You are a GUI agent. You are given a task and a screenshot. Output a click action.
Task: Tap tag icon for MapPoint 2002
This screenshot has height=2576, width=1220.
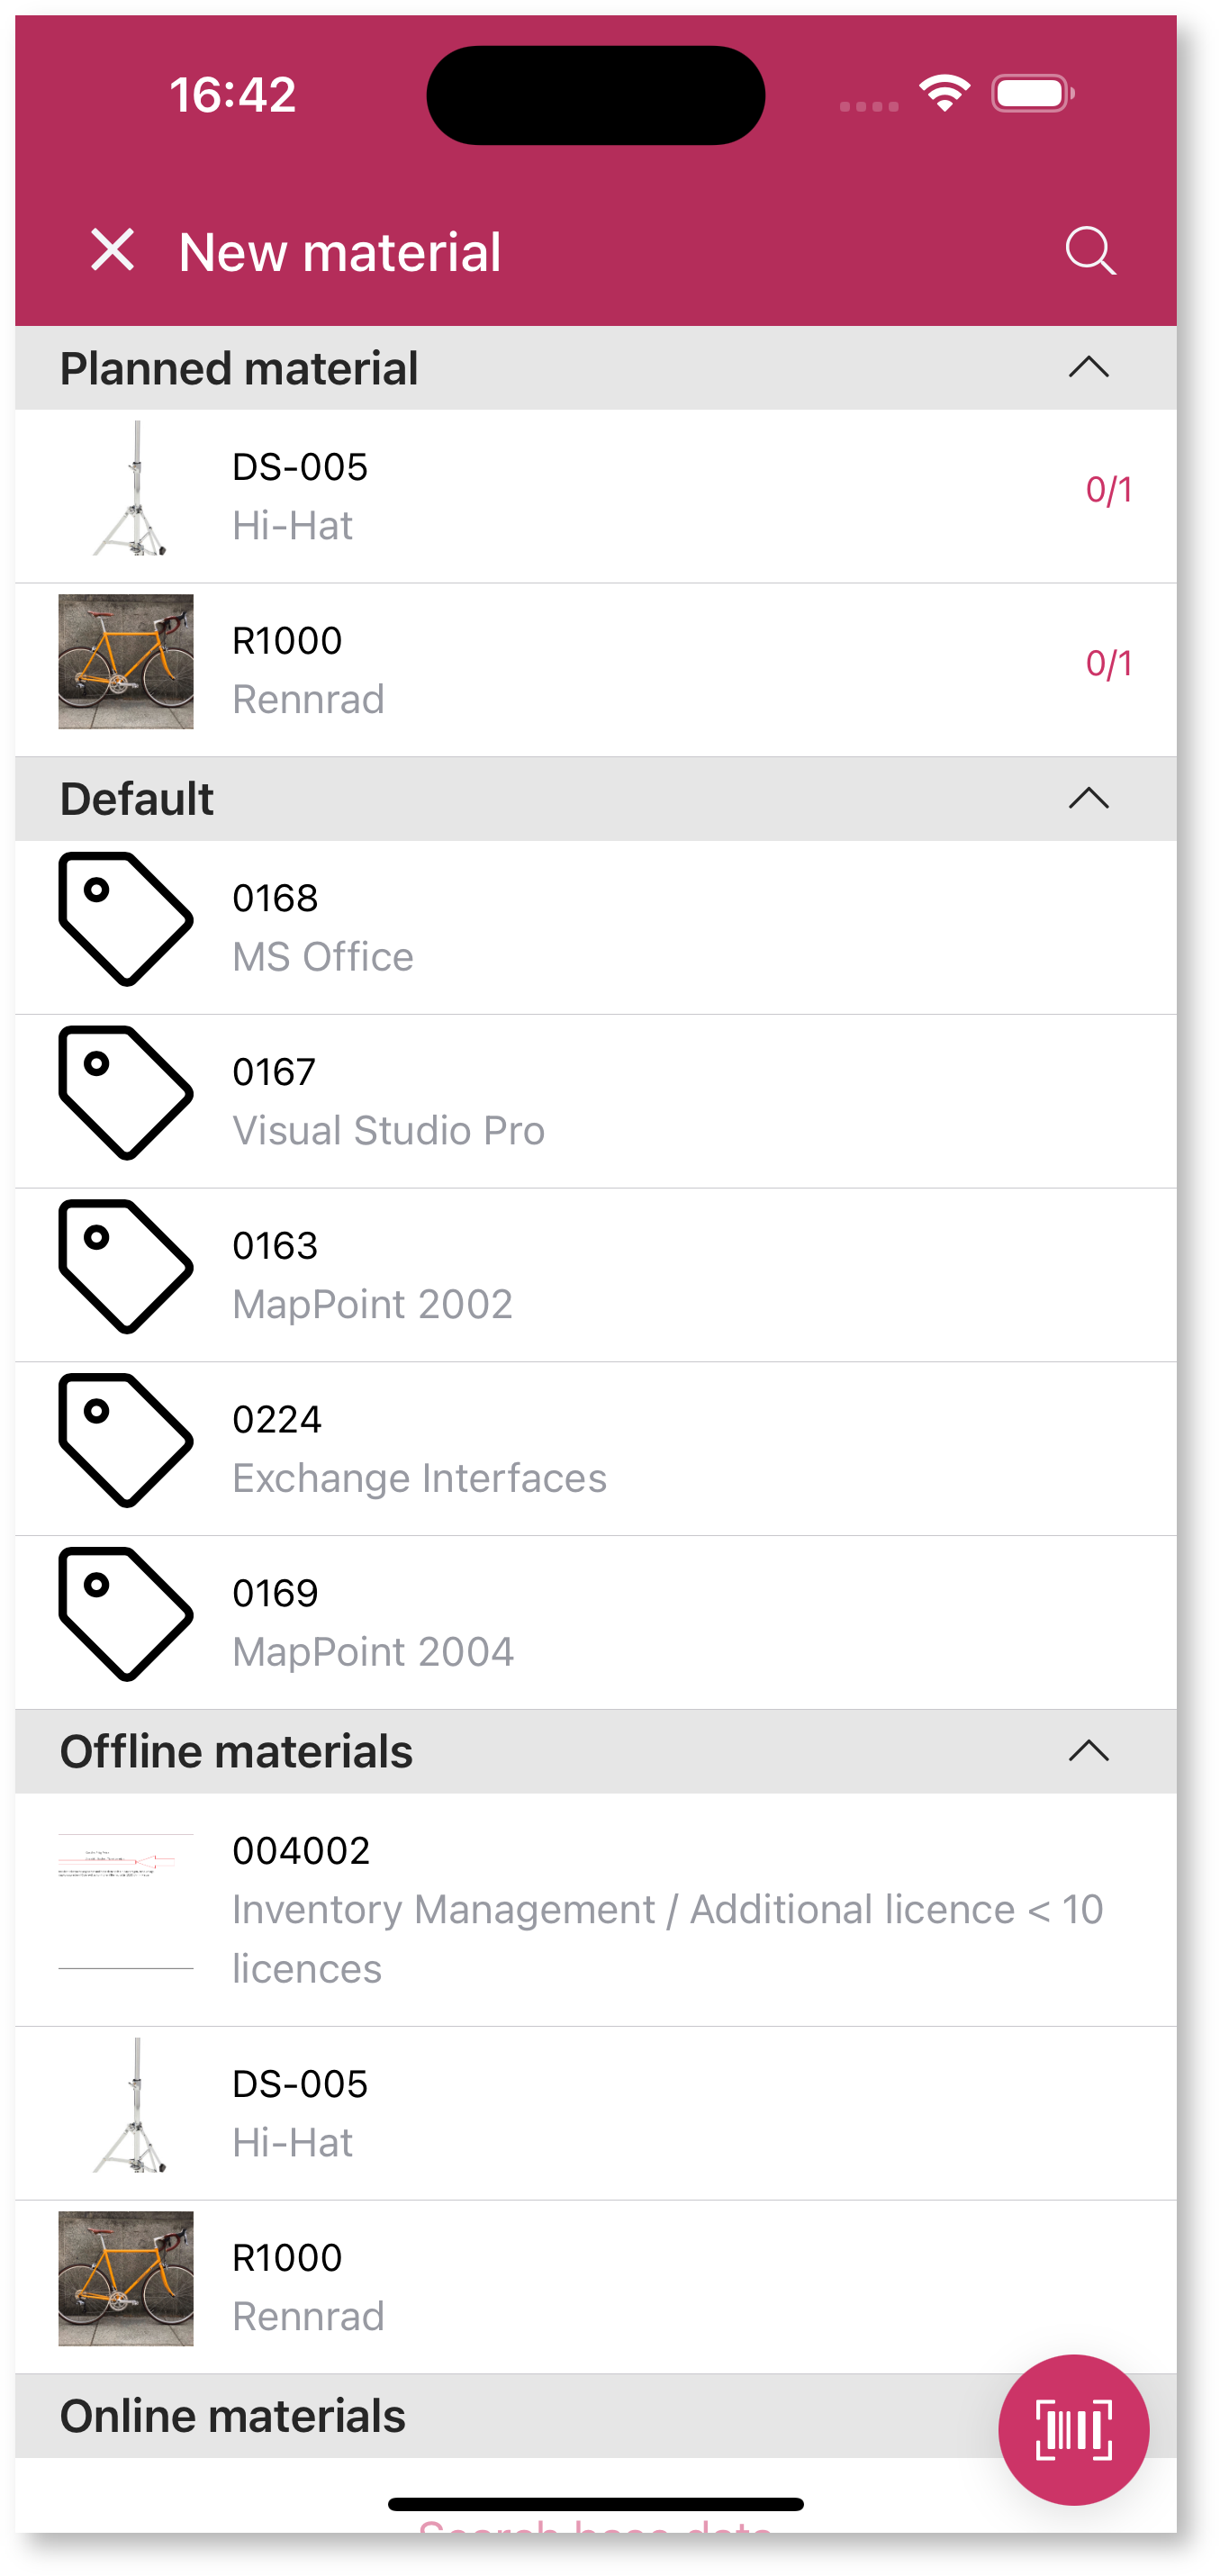(x=125, y=1266)
